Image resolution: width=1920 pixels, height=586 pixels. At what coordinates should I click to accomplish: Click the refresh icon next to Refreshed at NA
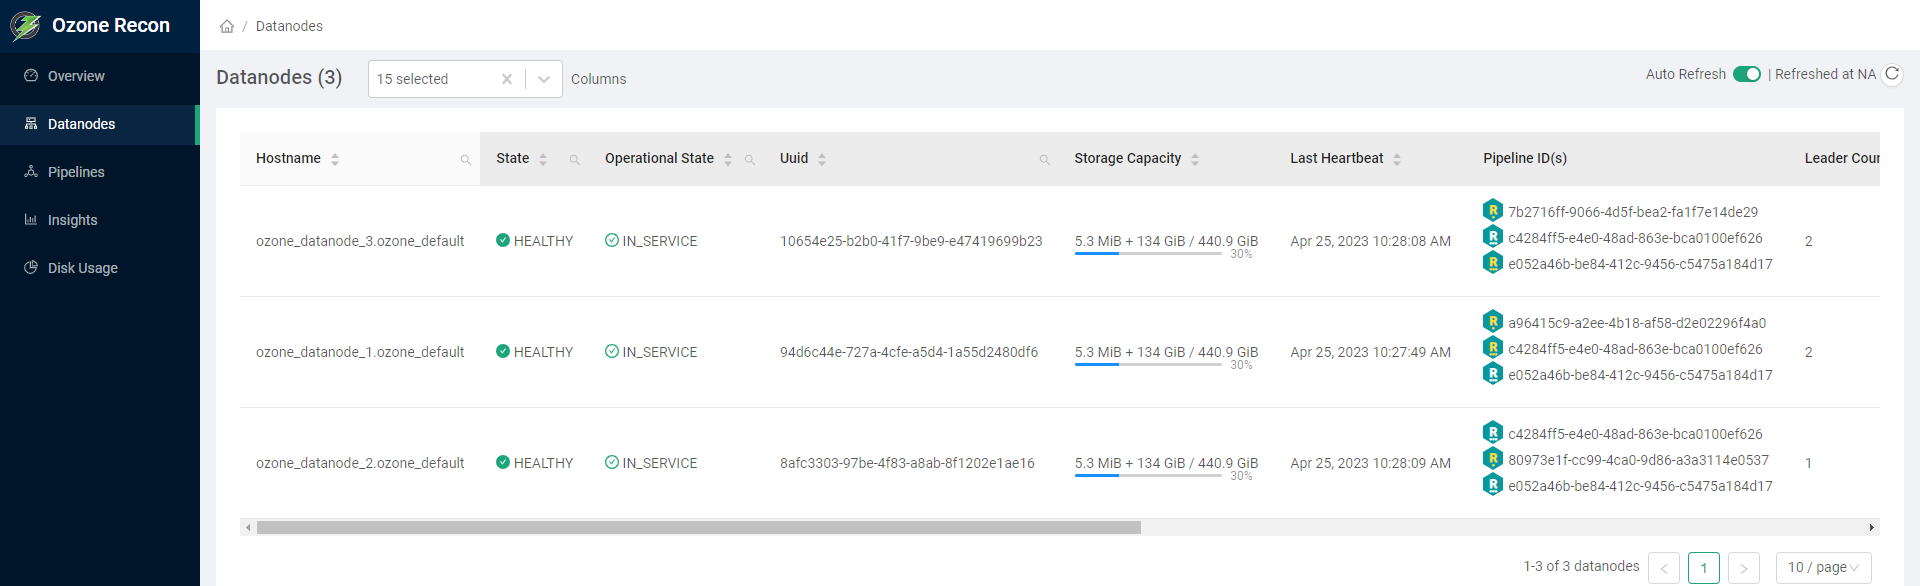pos(1892,74)
